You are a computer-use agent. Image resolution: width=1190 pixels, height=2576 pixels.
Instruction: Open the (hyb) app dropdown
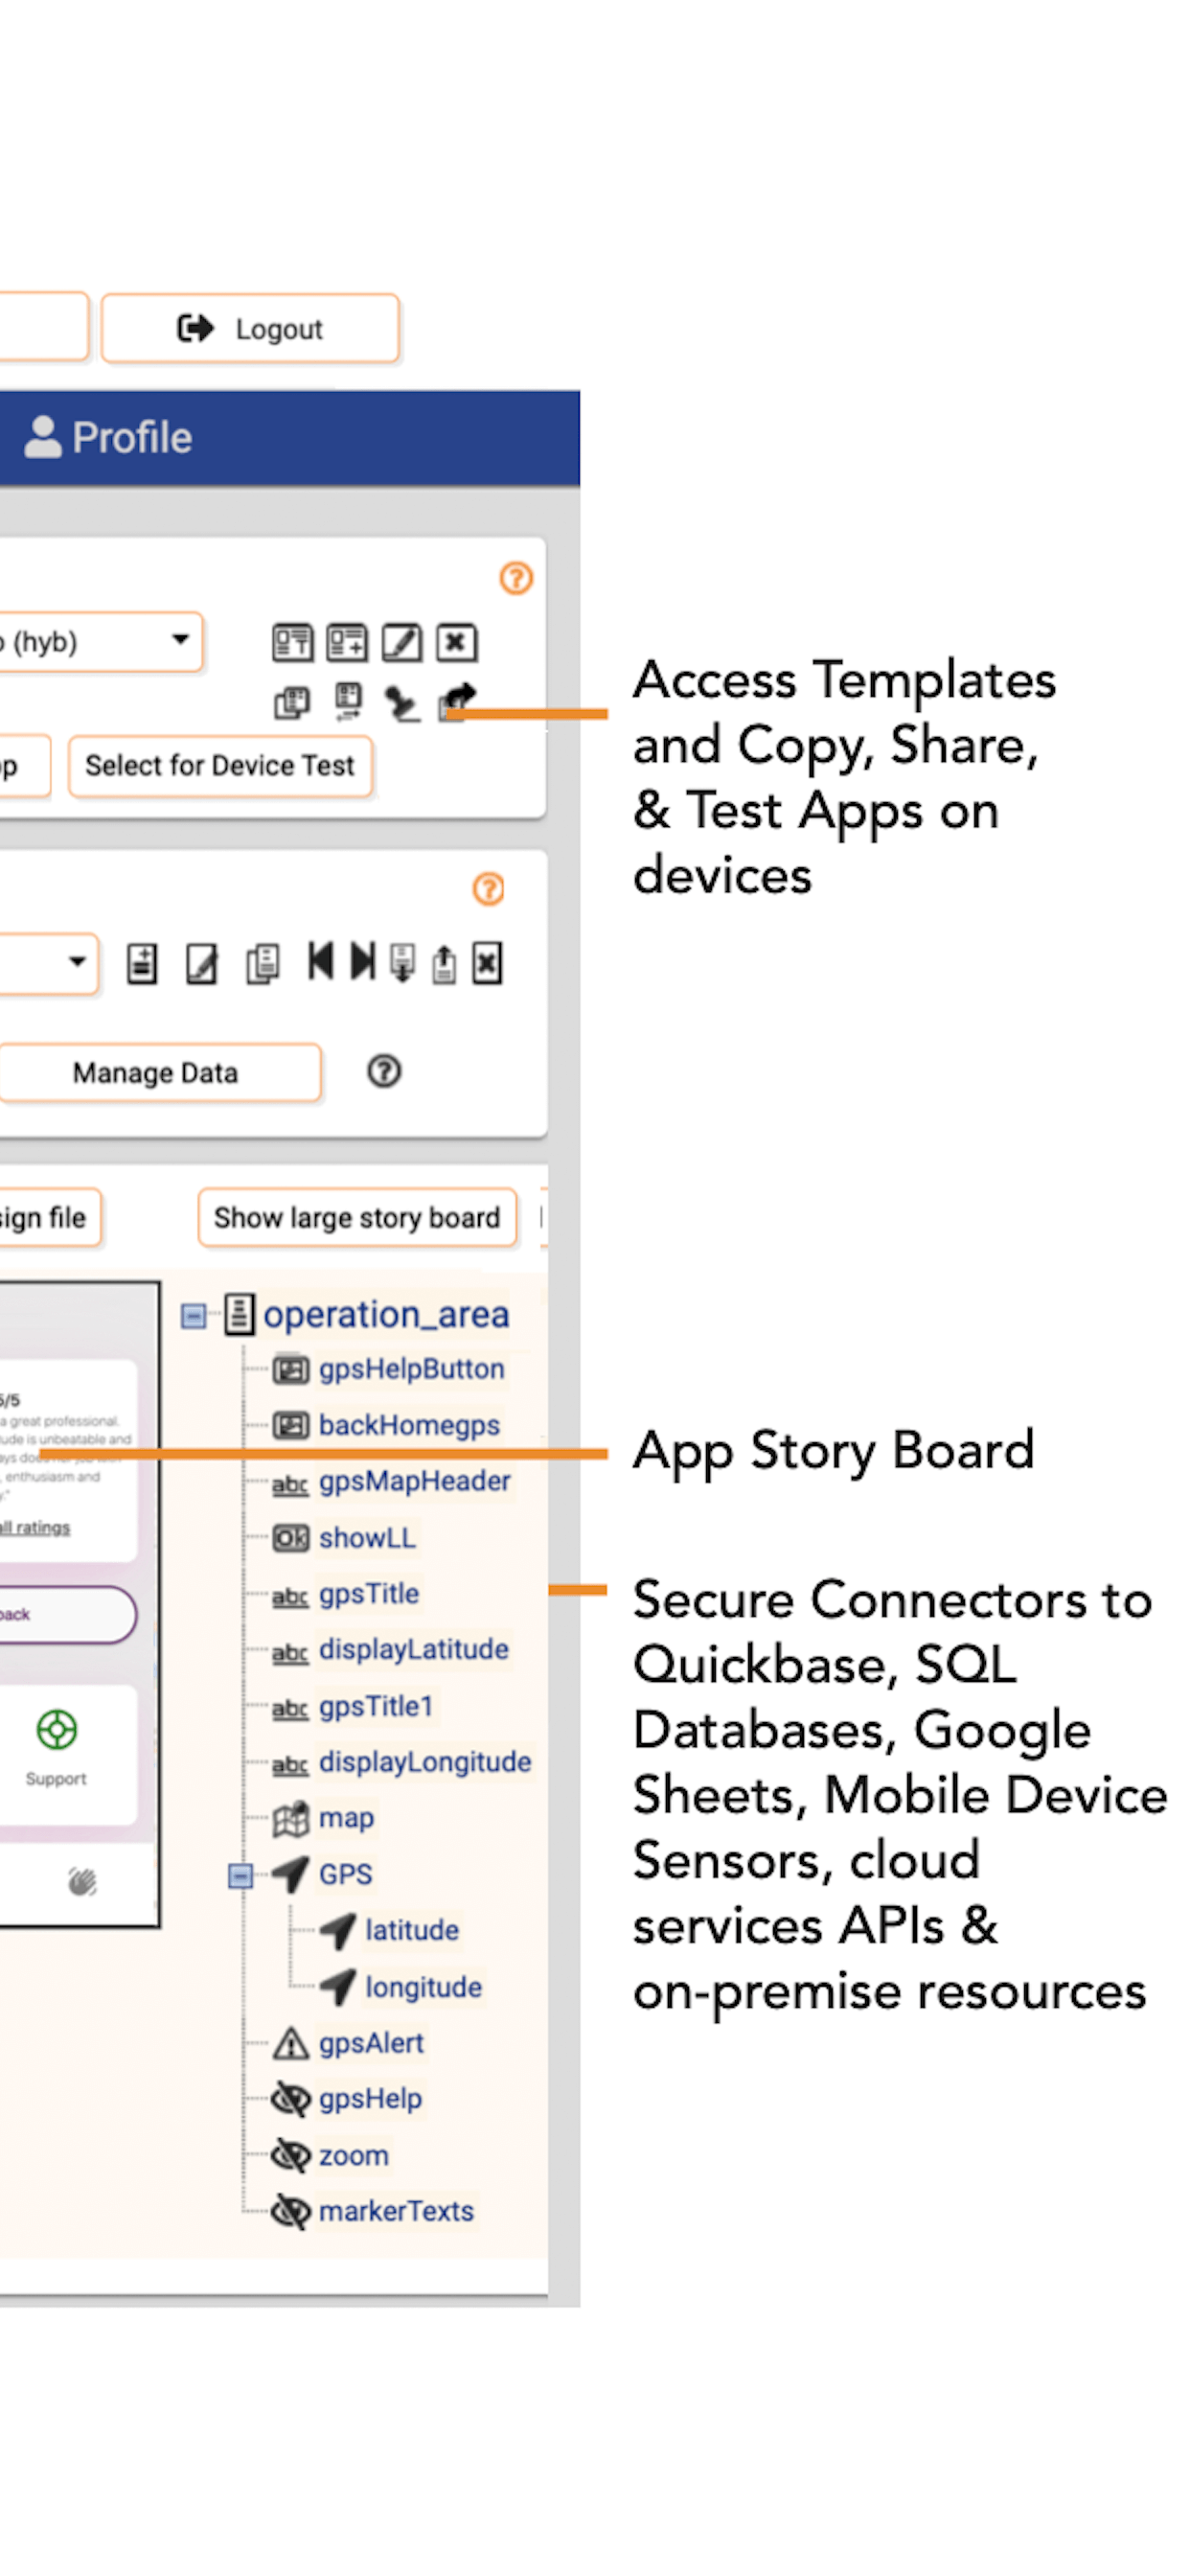100,642
